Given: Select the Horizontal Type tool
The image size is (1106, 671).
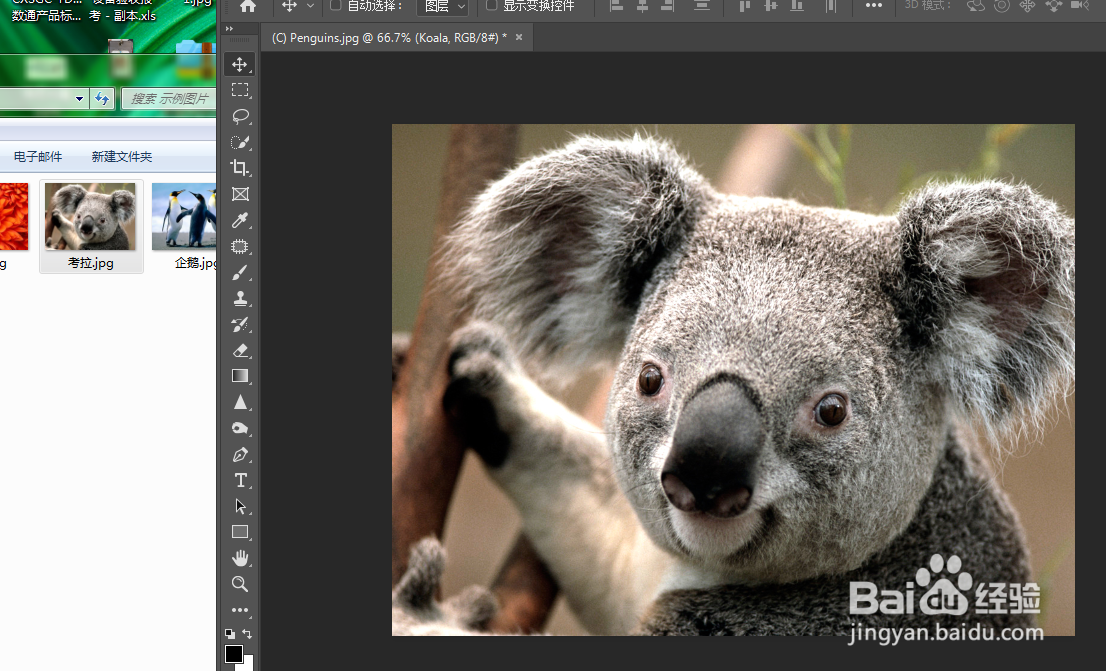Looking at the screenshot, I should [x=240, y=480].
